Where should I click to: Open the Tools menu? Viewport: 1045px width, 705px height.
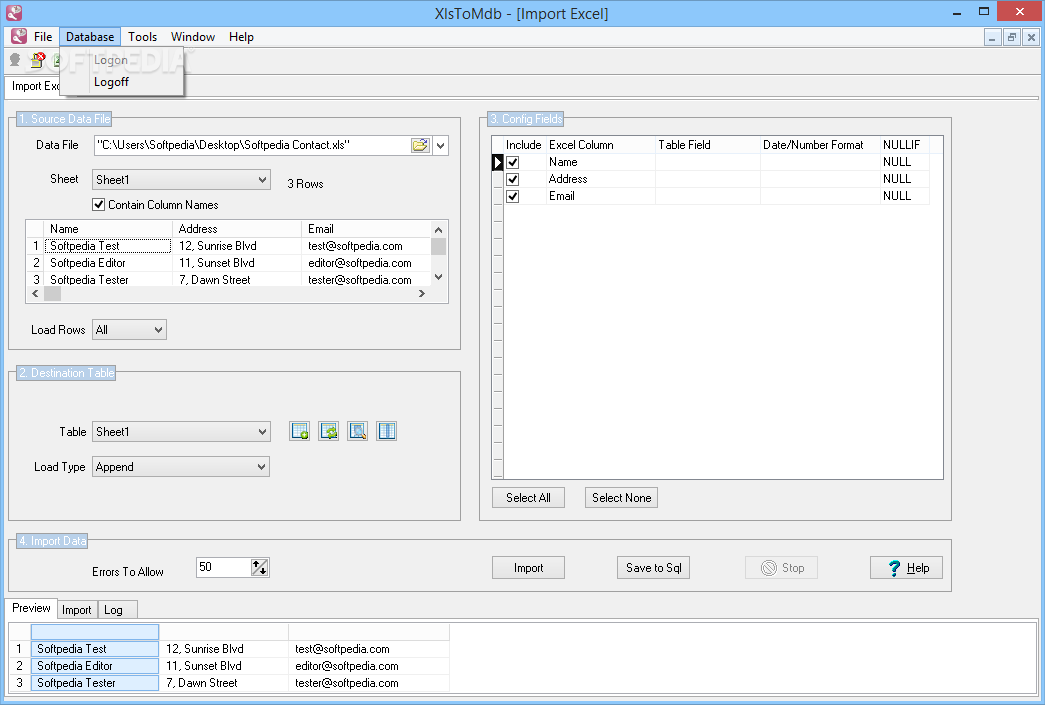pos(143,37)
